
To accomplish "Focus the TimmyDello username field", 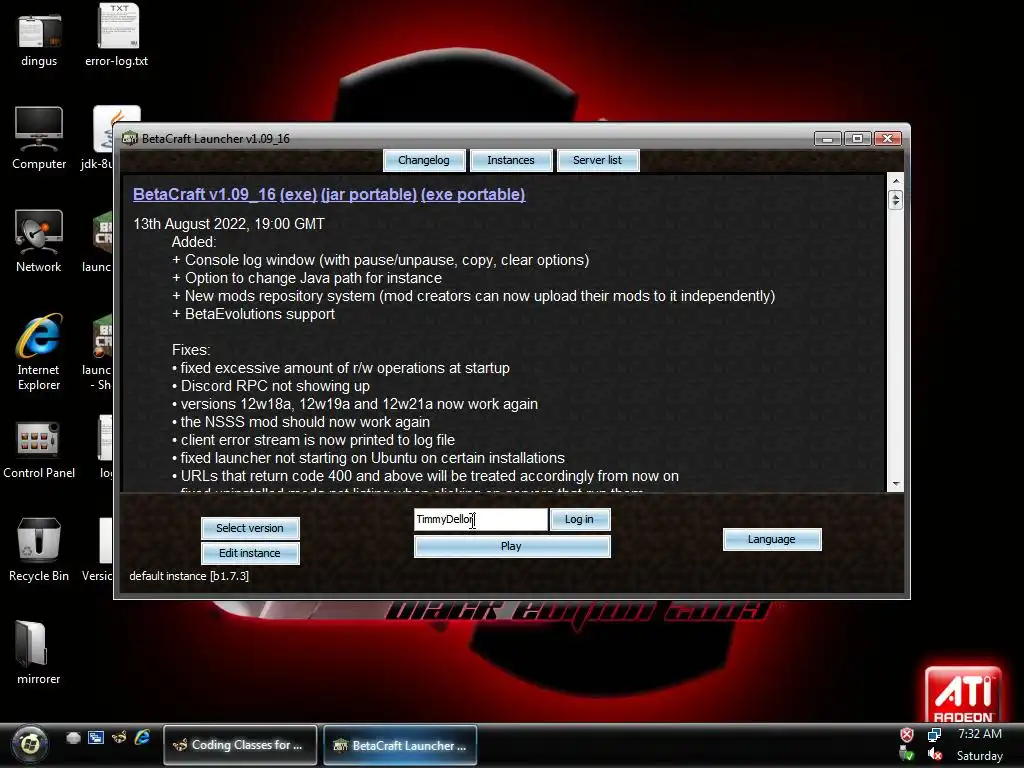I will tap(481, 520).
